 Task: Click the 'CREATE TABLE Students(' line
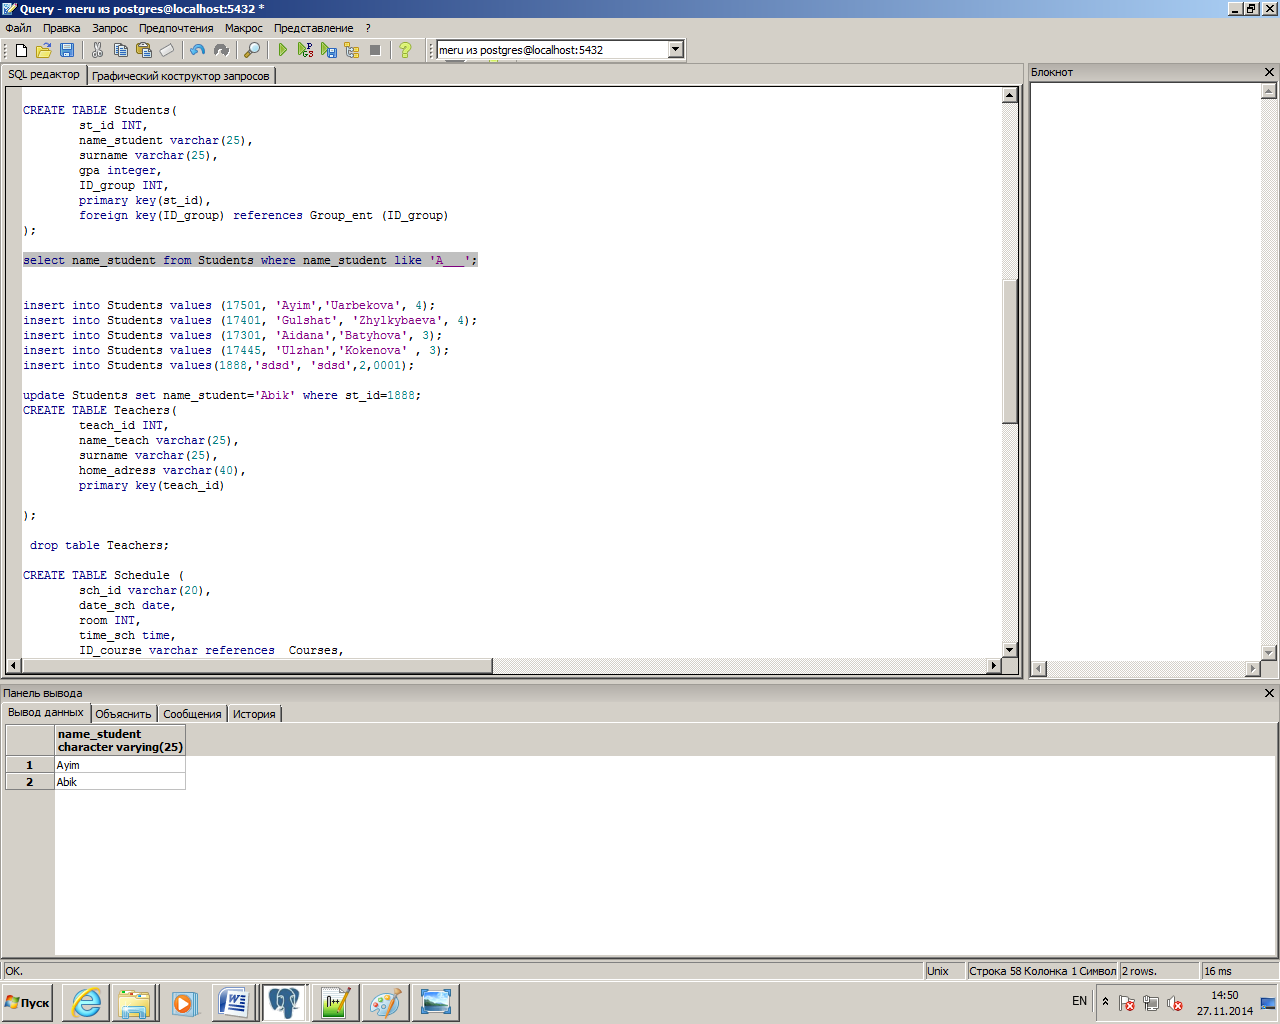tap(100, 110)
